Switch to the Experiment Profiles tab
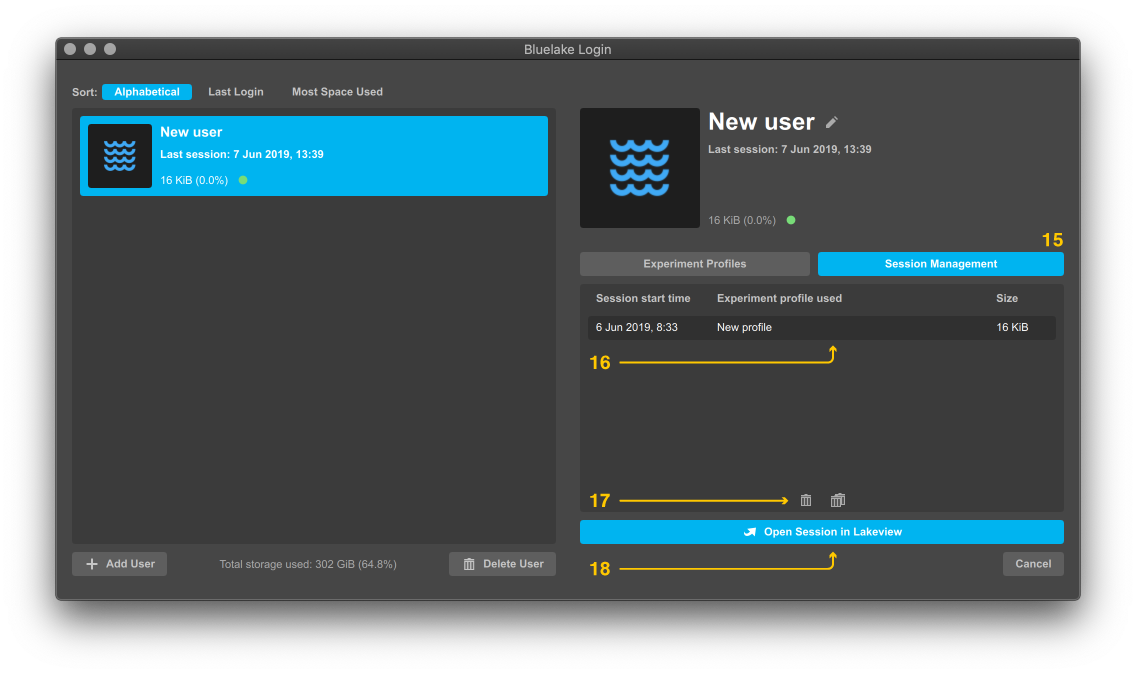 [694, 264]
